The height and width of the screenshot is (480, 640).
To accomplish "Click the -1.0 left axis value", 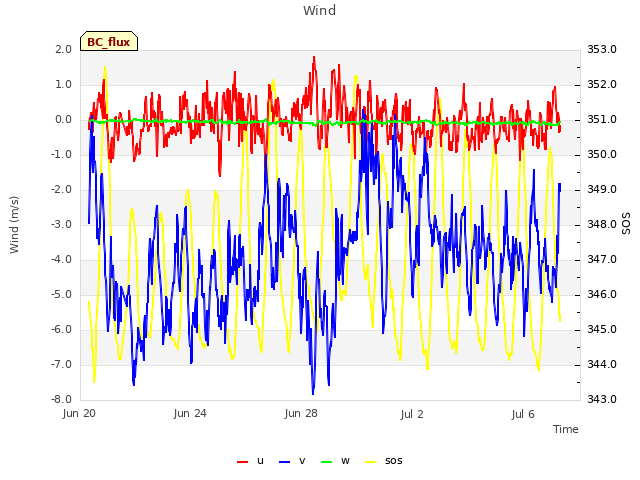I will [x=61, y=155].
